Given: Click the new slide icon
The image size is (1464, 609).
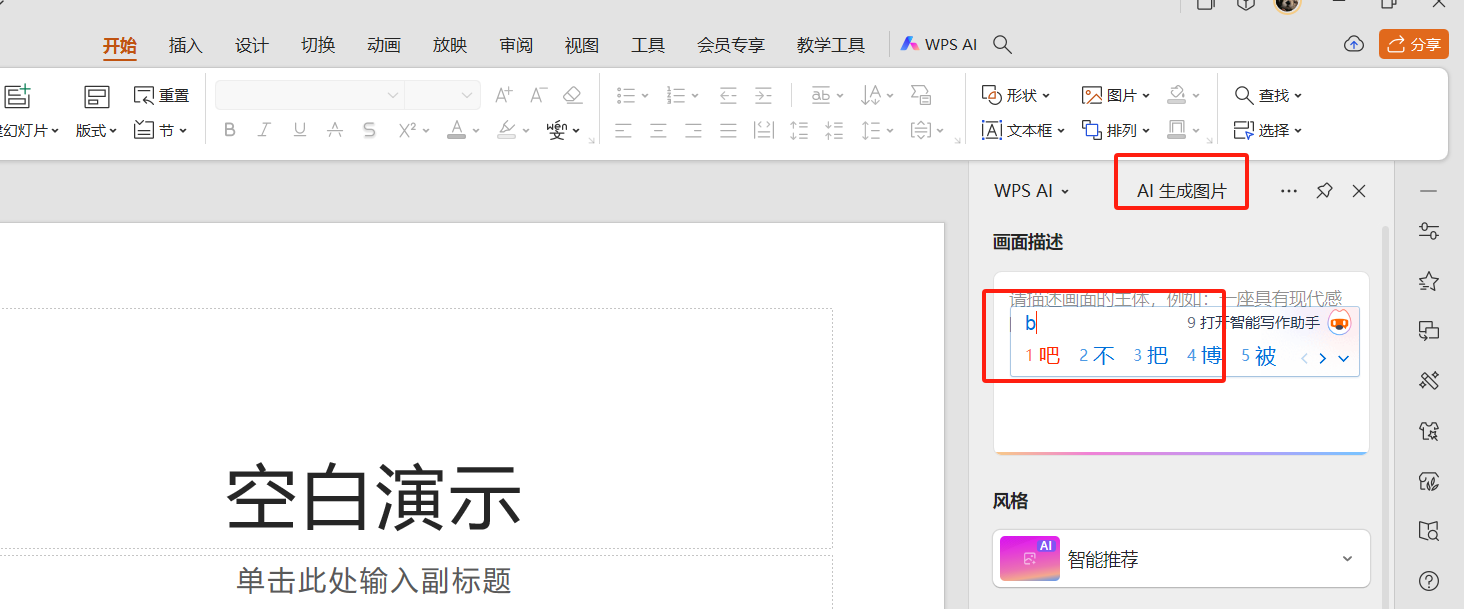Looking at the screenshot, I should click(x=18, y=96).
